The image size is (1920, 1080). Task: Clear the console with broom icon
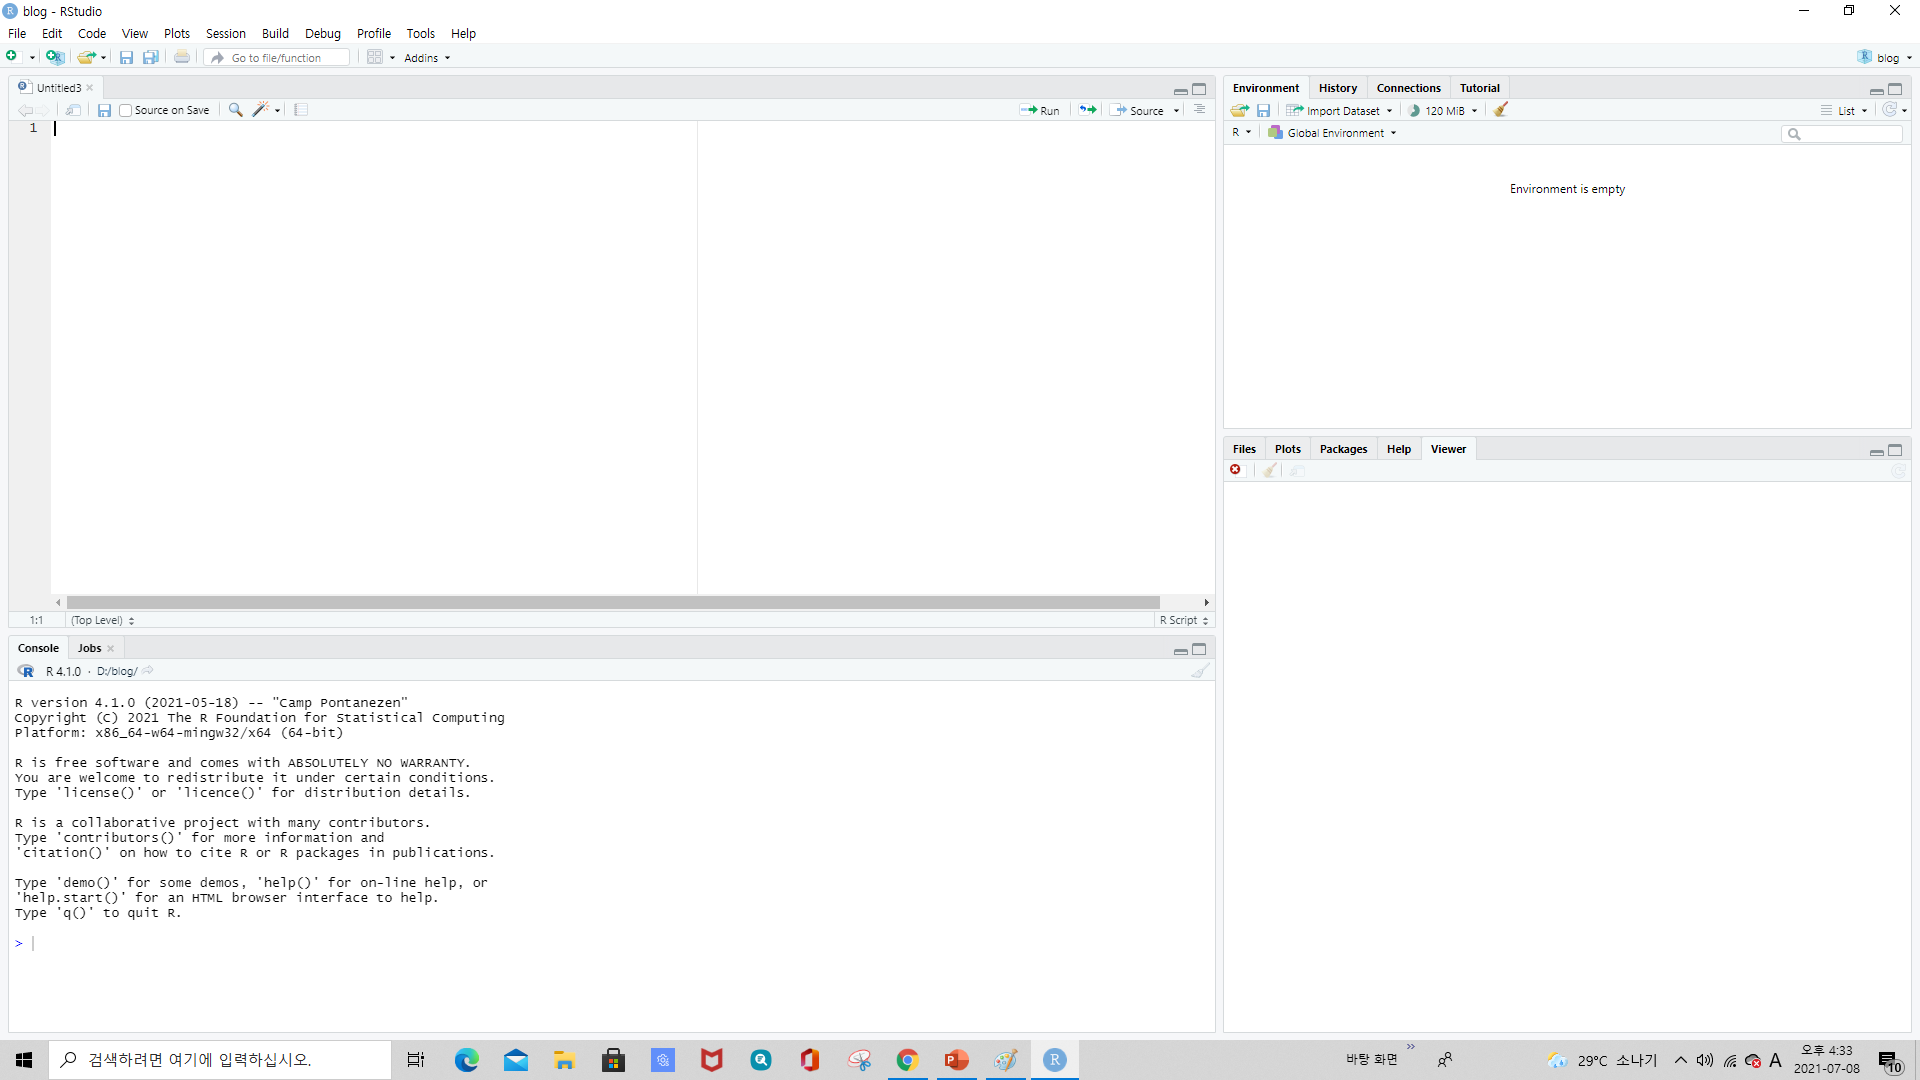[x=1200, y=671]
